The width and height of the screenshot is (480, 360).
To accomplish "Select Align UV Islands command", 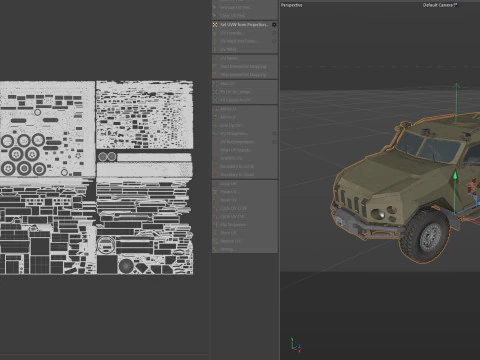I will pyautogui.click(x=245, y=150).
